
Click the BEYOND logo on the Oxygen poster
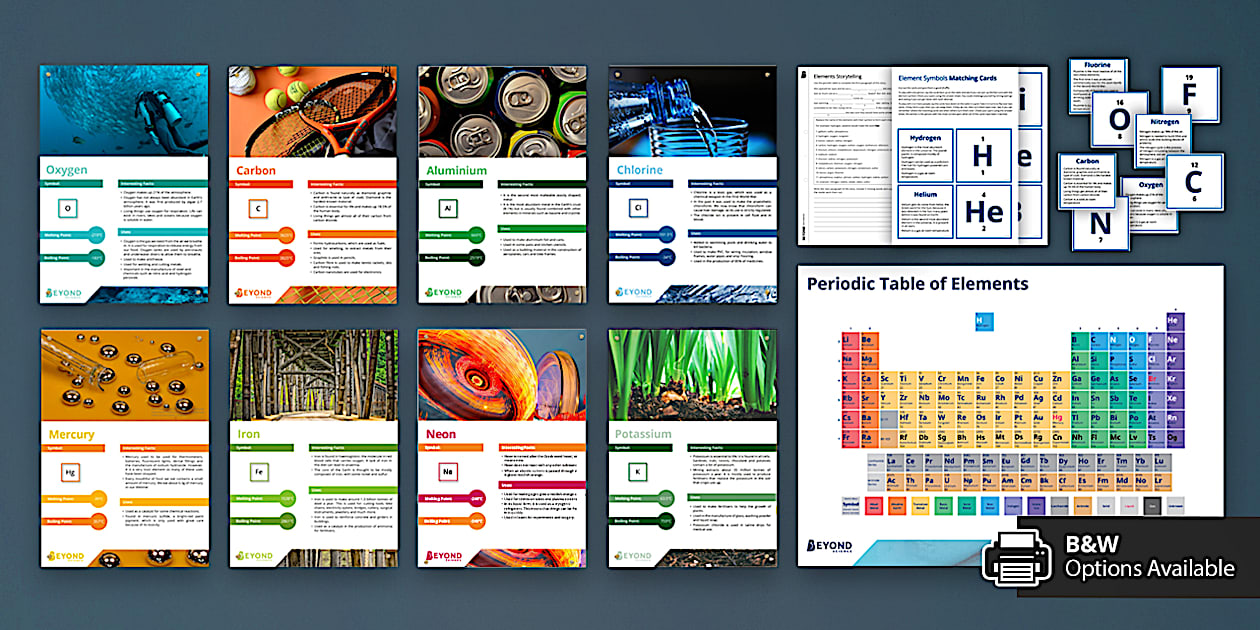(64, 292)
